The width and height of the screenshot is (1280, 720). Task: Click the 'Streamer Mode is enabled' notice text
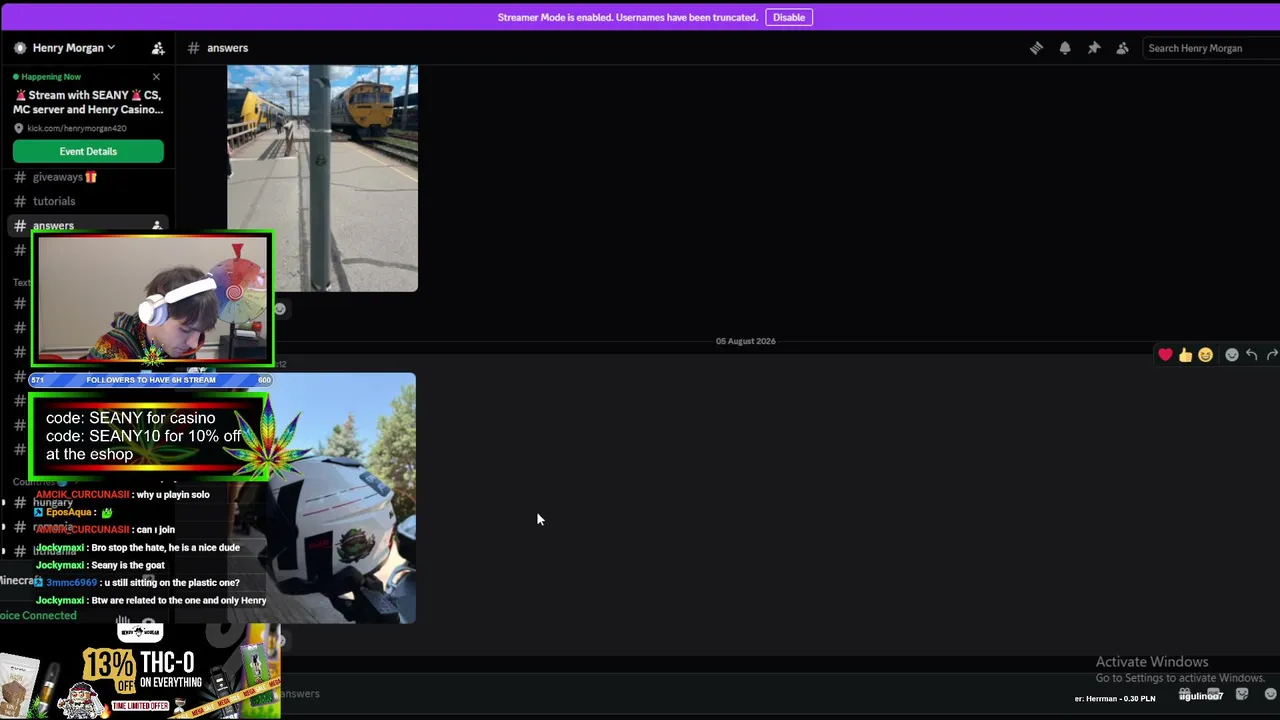[x=627, y=17]
